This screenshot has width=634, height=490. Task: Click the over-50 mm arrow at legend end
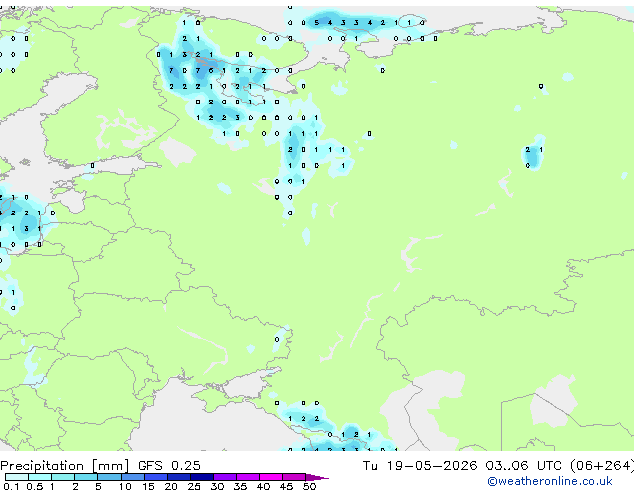pos(317,477)
